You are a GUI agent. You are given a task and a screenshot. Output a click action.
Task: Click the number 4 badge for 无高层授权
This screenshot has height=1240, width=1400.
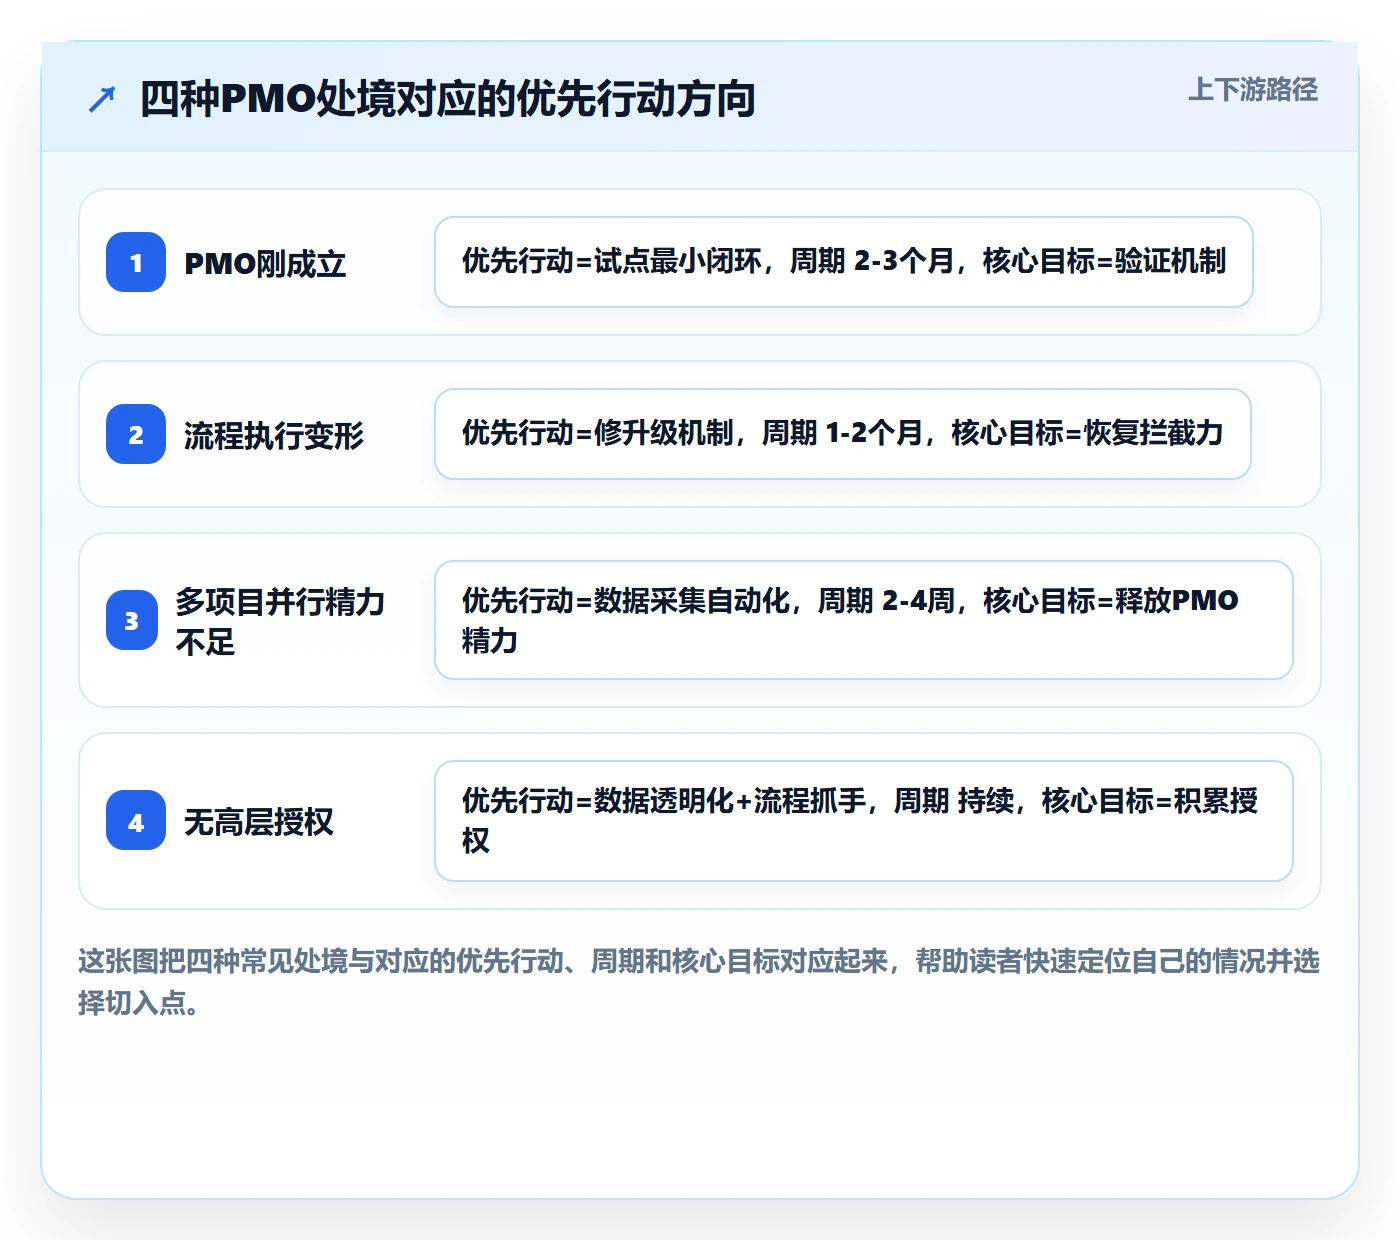tap(136, 820)
